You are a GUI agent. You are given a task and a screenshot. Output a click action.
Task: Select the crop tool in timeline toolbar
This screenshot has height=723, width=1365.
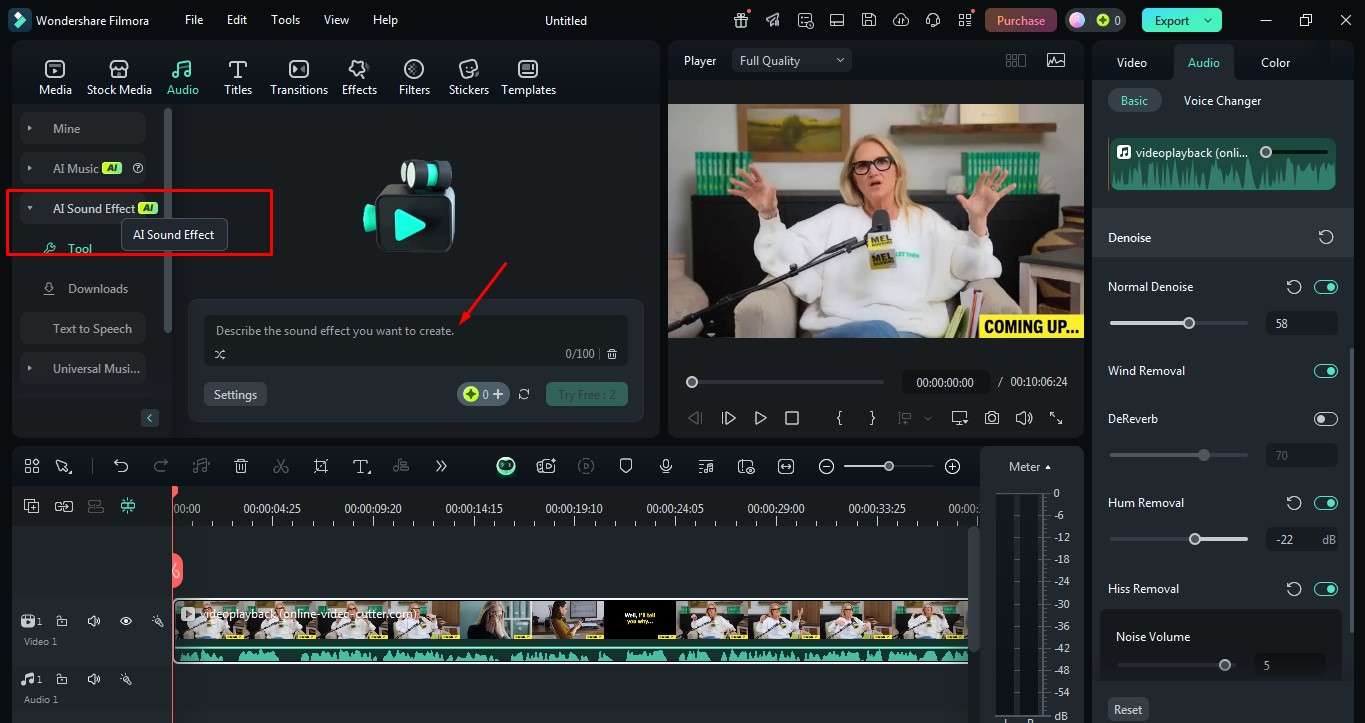pyautogui.click(x=321, y=466)
